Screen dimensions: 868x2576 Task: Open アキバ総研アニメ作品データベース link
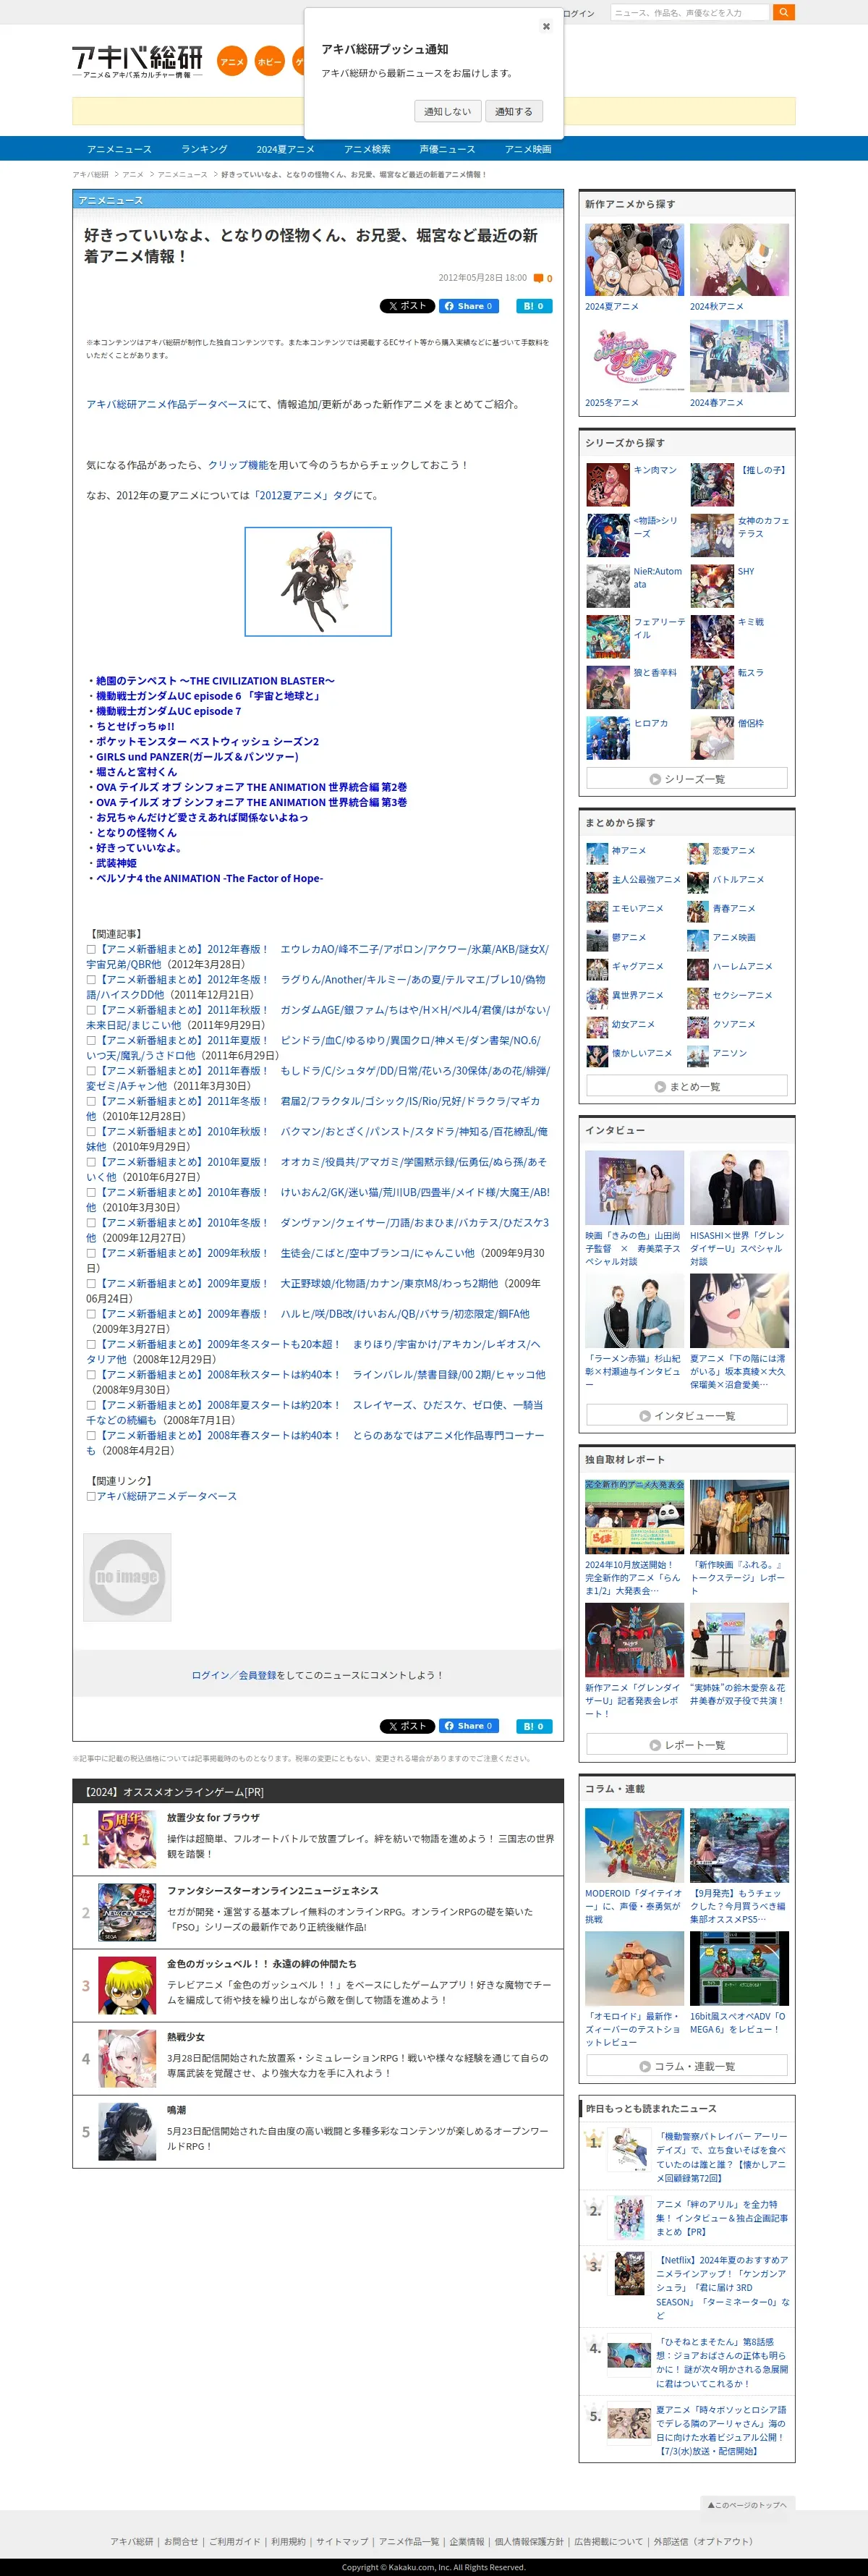pos(166,404)
